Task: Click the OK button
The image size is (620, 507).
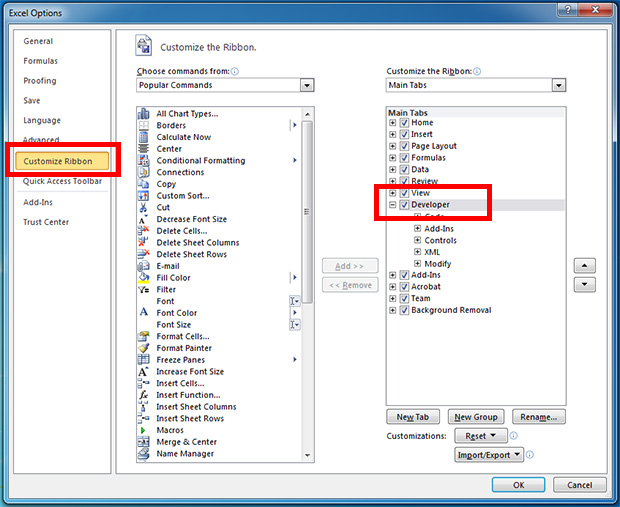Action: (518, 485)
